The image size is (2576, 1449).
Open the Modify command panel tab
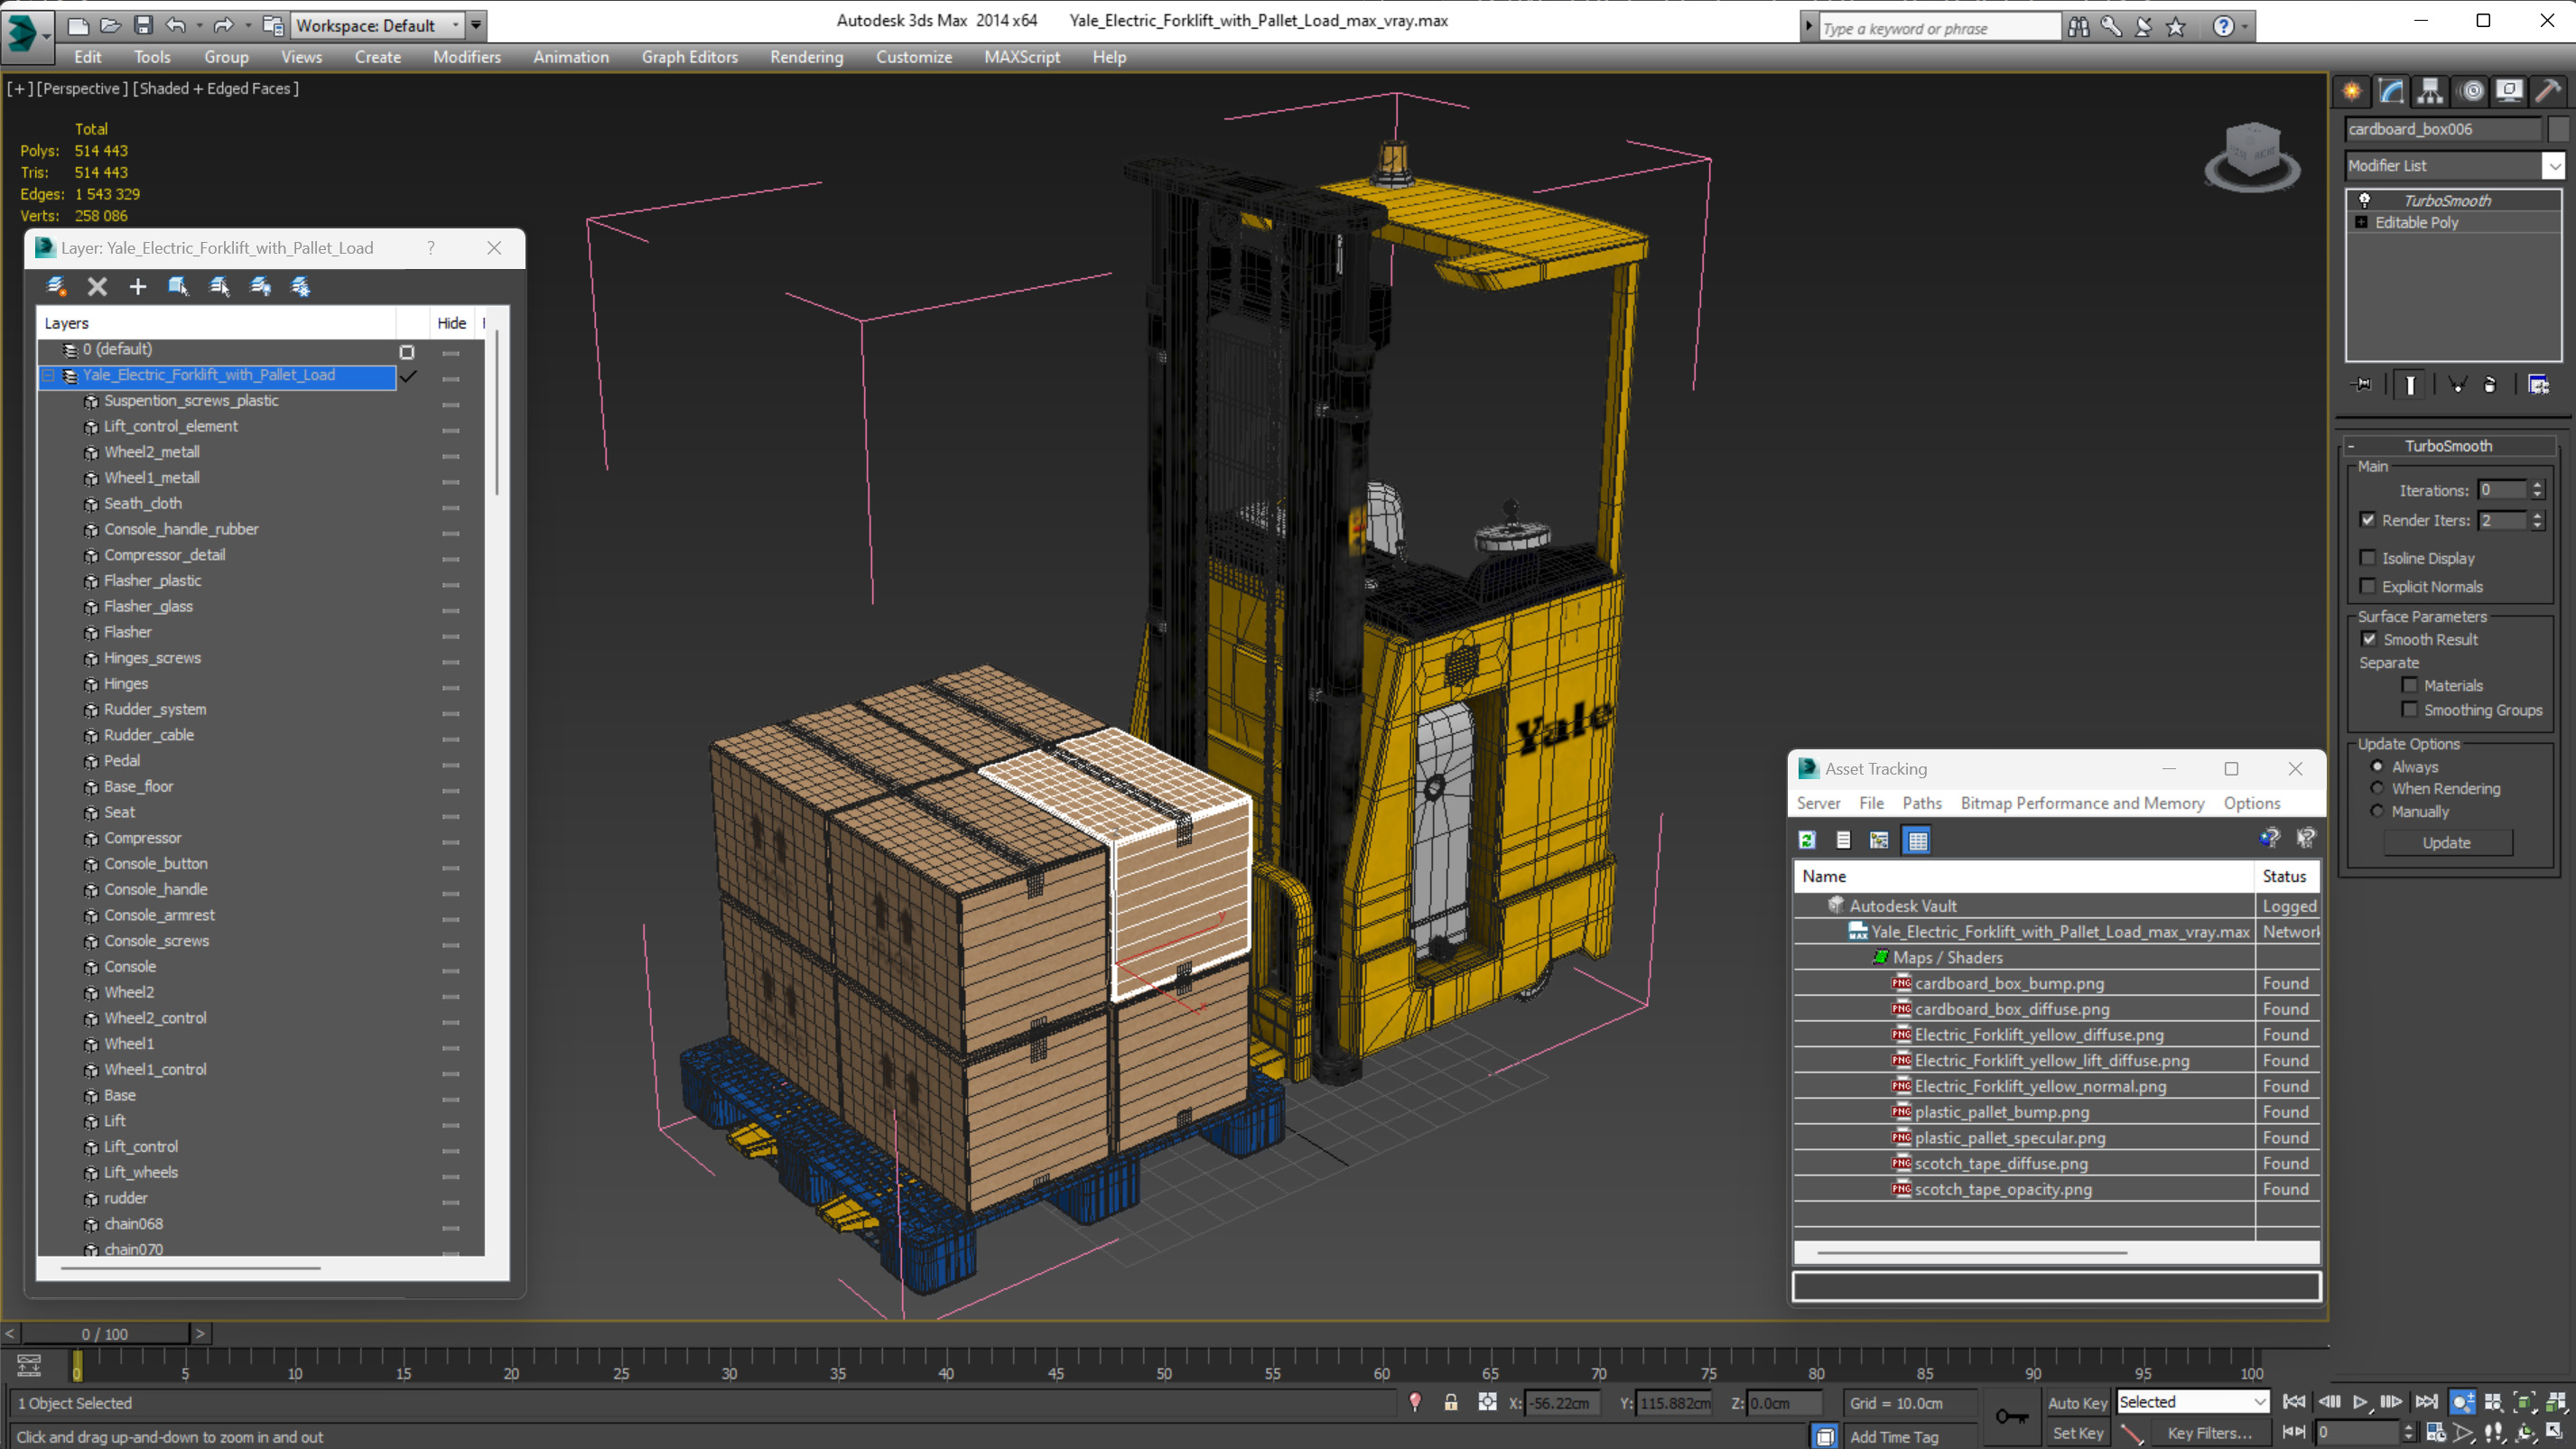(x=2391, y=91)
